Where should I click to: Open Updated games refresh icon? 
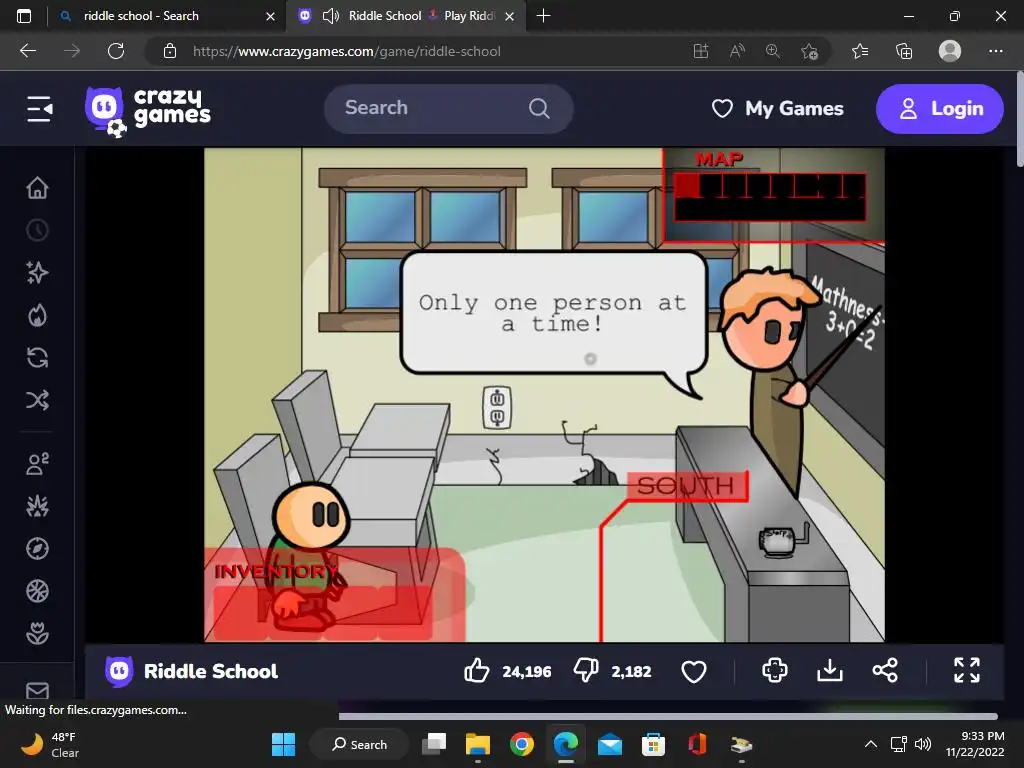point(37,358)
